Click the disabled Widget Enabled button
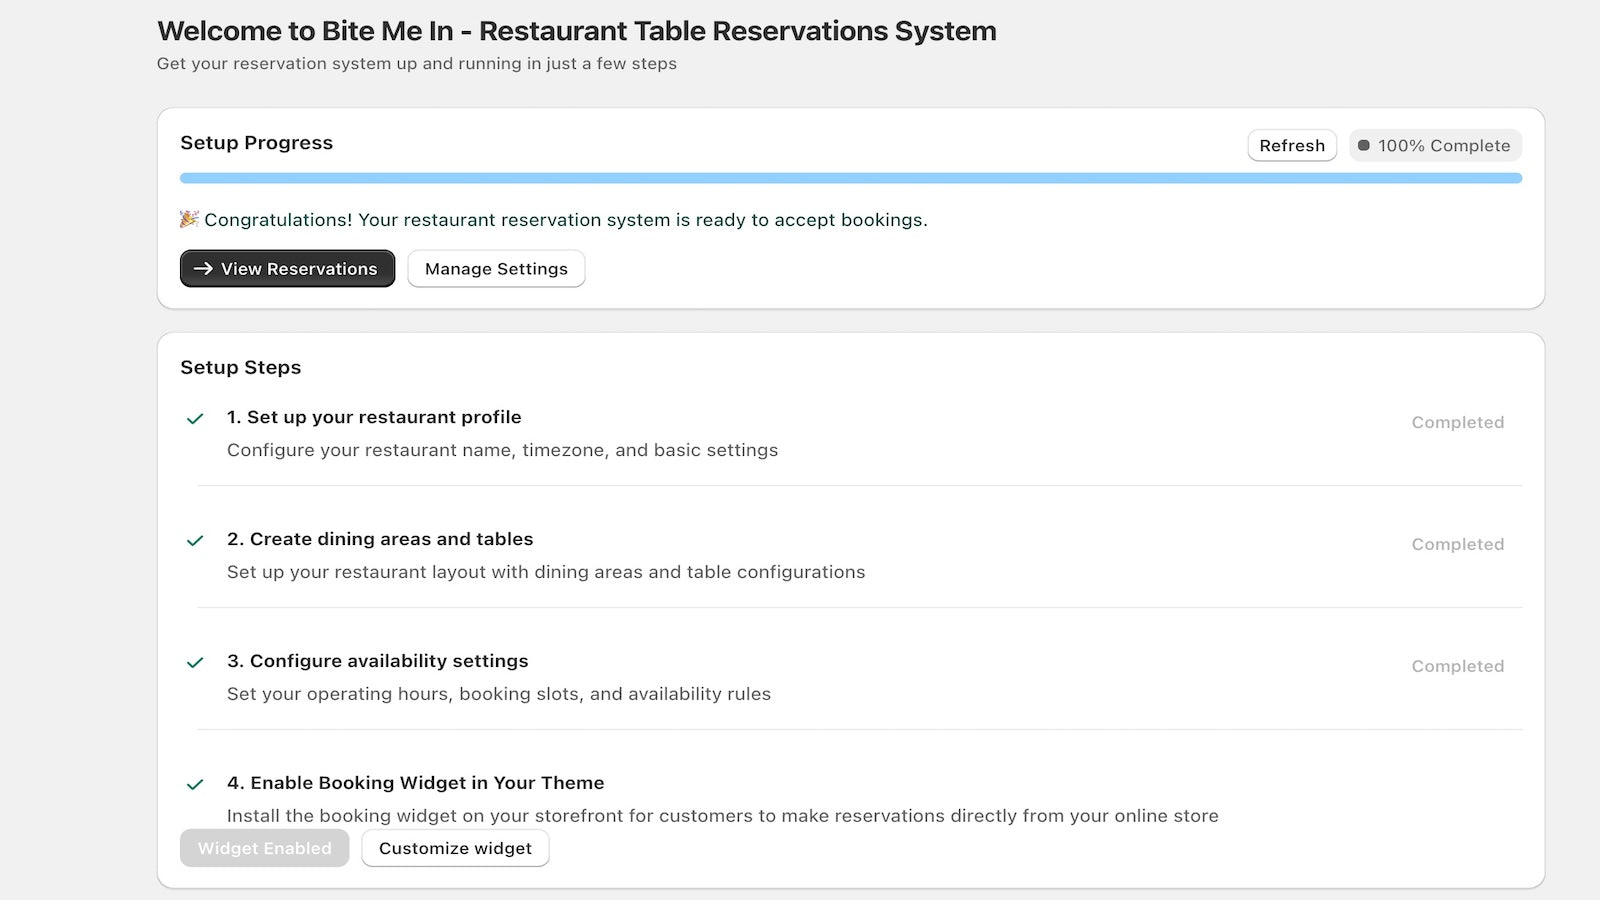The image size is (1600, 900). pyautogui.click(x=264, y=848)
